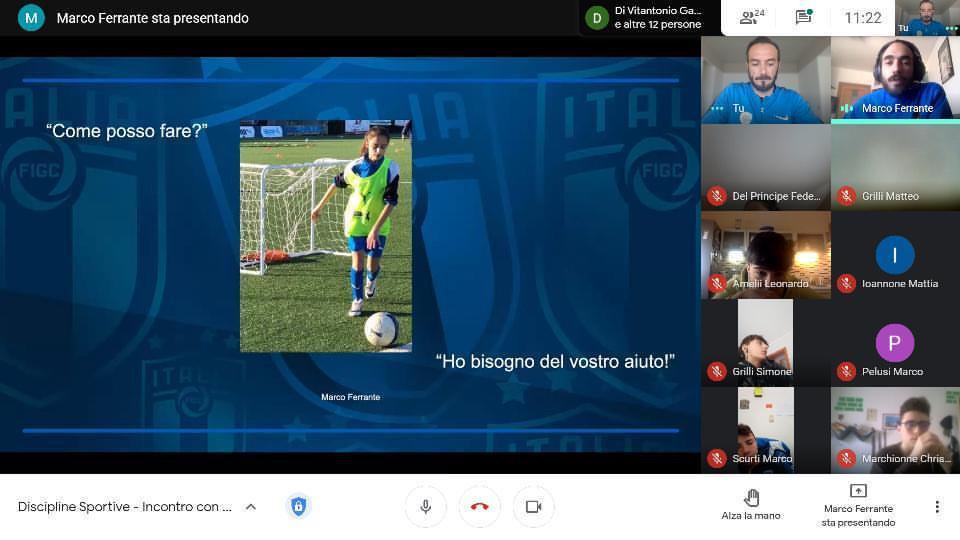The image size is (960, 540).
Task: Click the raise hand icon
Action: [x=751, y=498]
